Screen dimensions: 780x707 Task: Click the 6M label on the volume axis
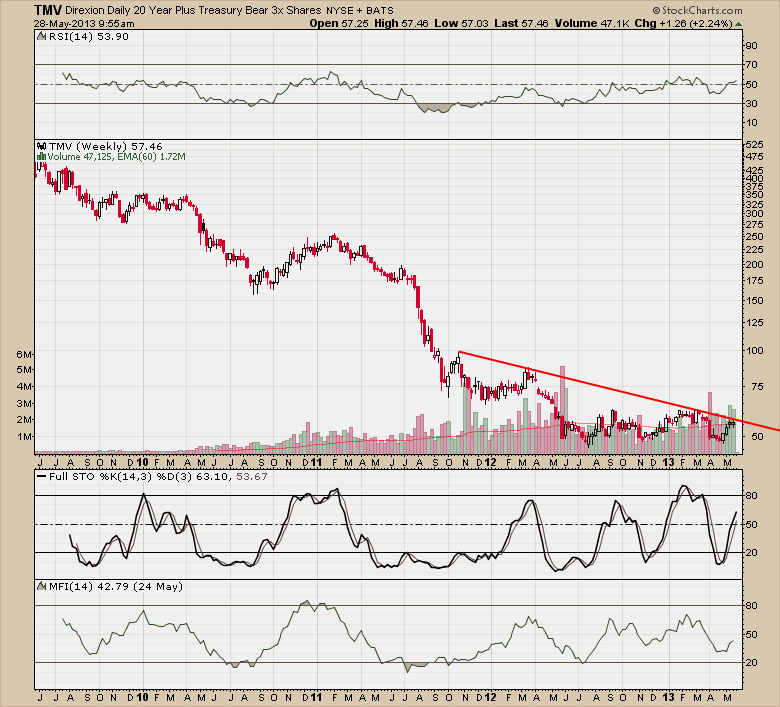pyautogui.click(x=23, y=354)
